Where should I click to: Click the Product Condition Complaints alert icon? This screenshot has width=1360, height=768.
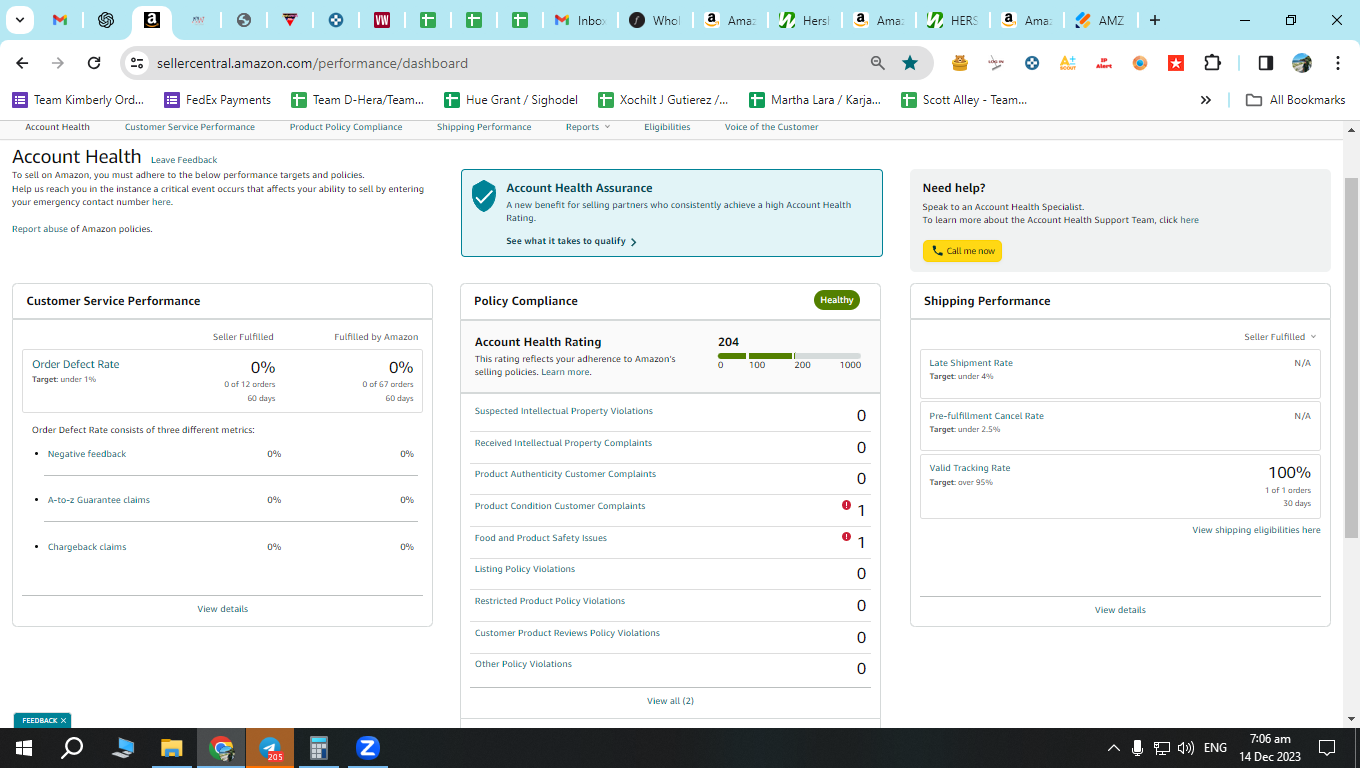click(x=847, y=505)
